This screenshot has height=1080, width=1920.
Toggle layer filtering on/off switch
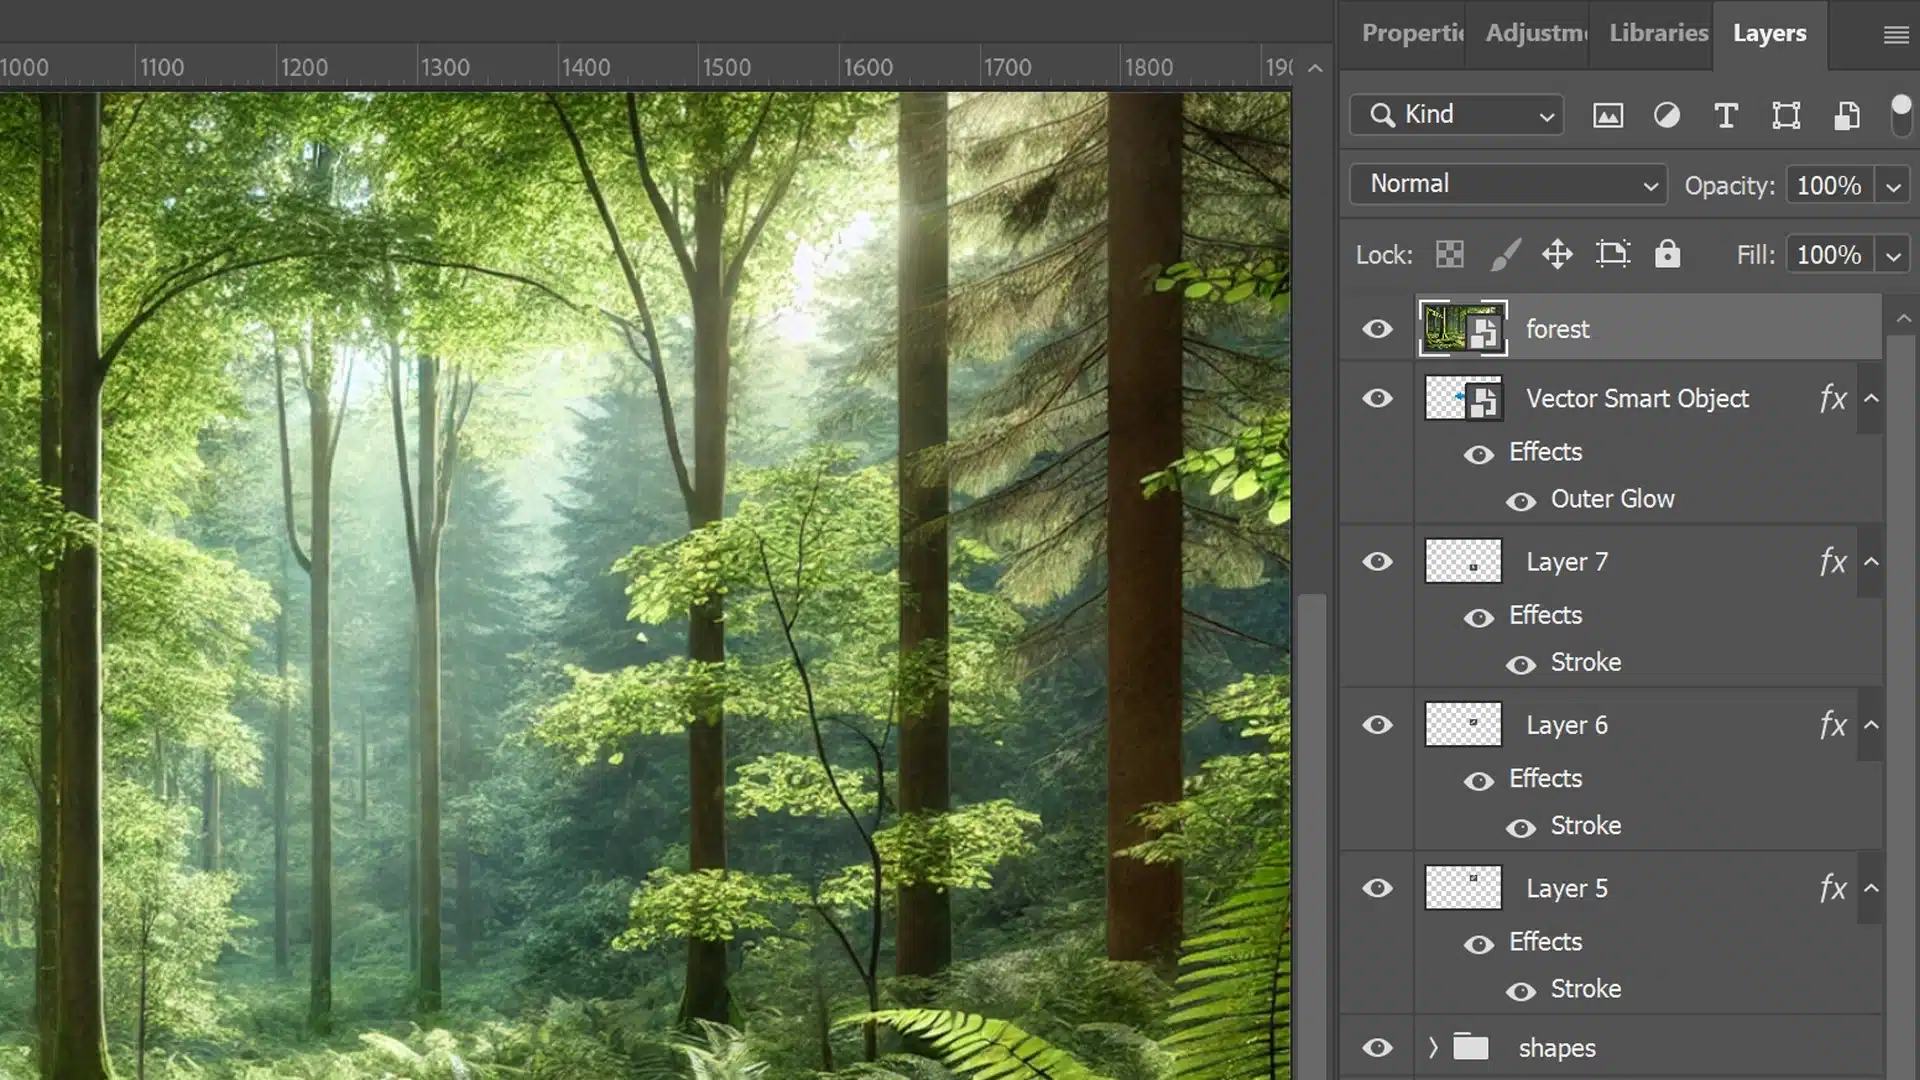click(x=1901, y=115)
